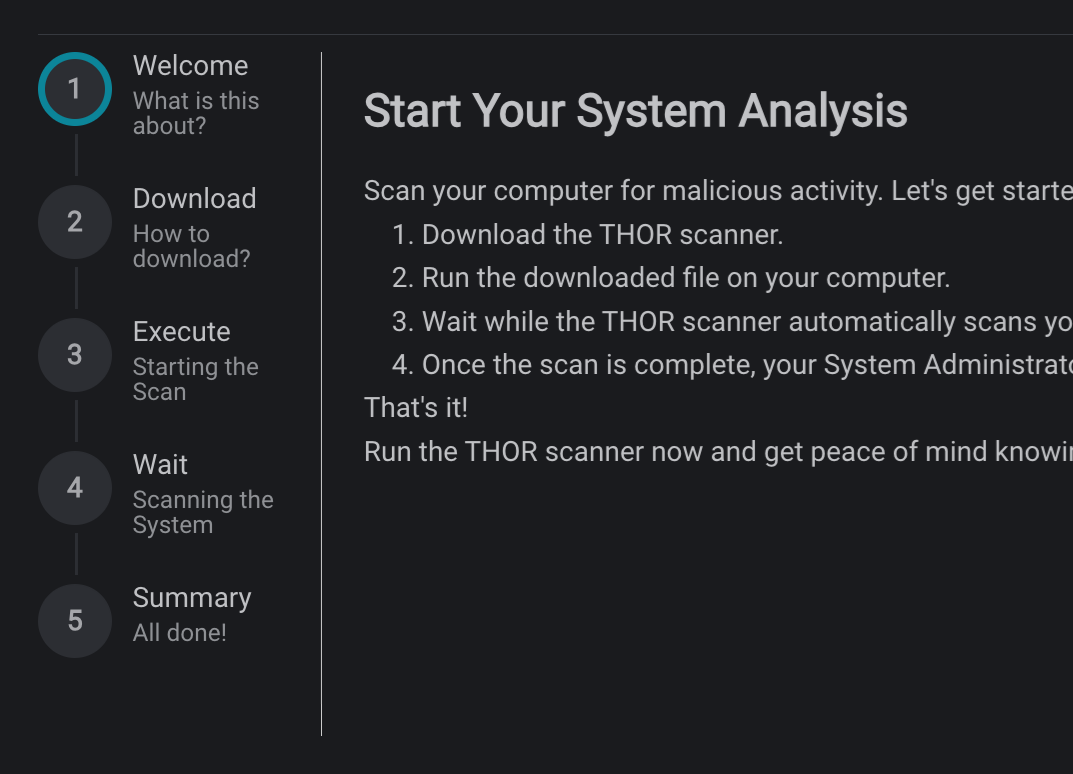Click the 'All done!' subtitle text

pos(179,633)
